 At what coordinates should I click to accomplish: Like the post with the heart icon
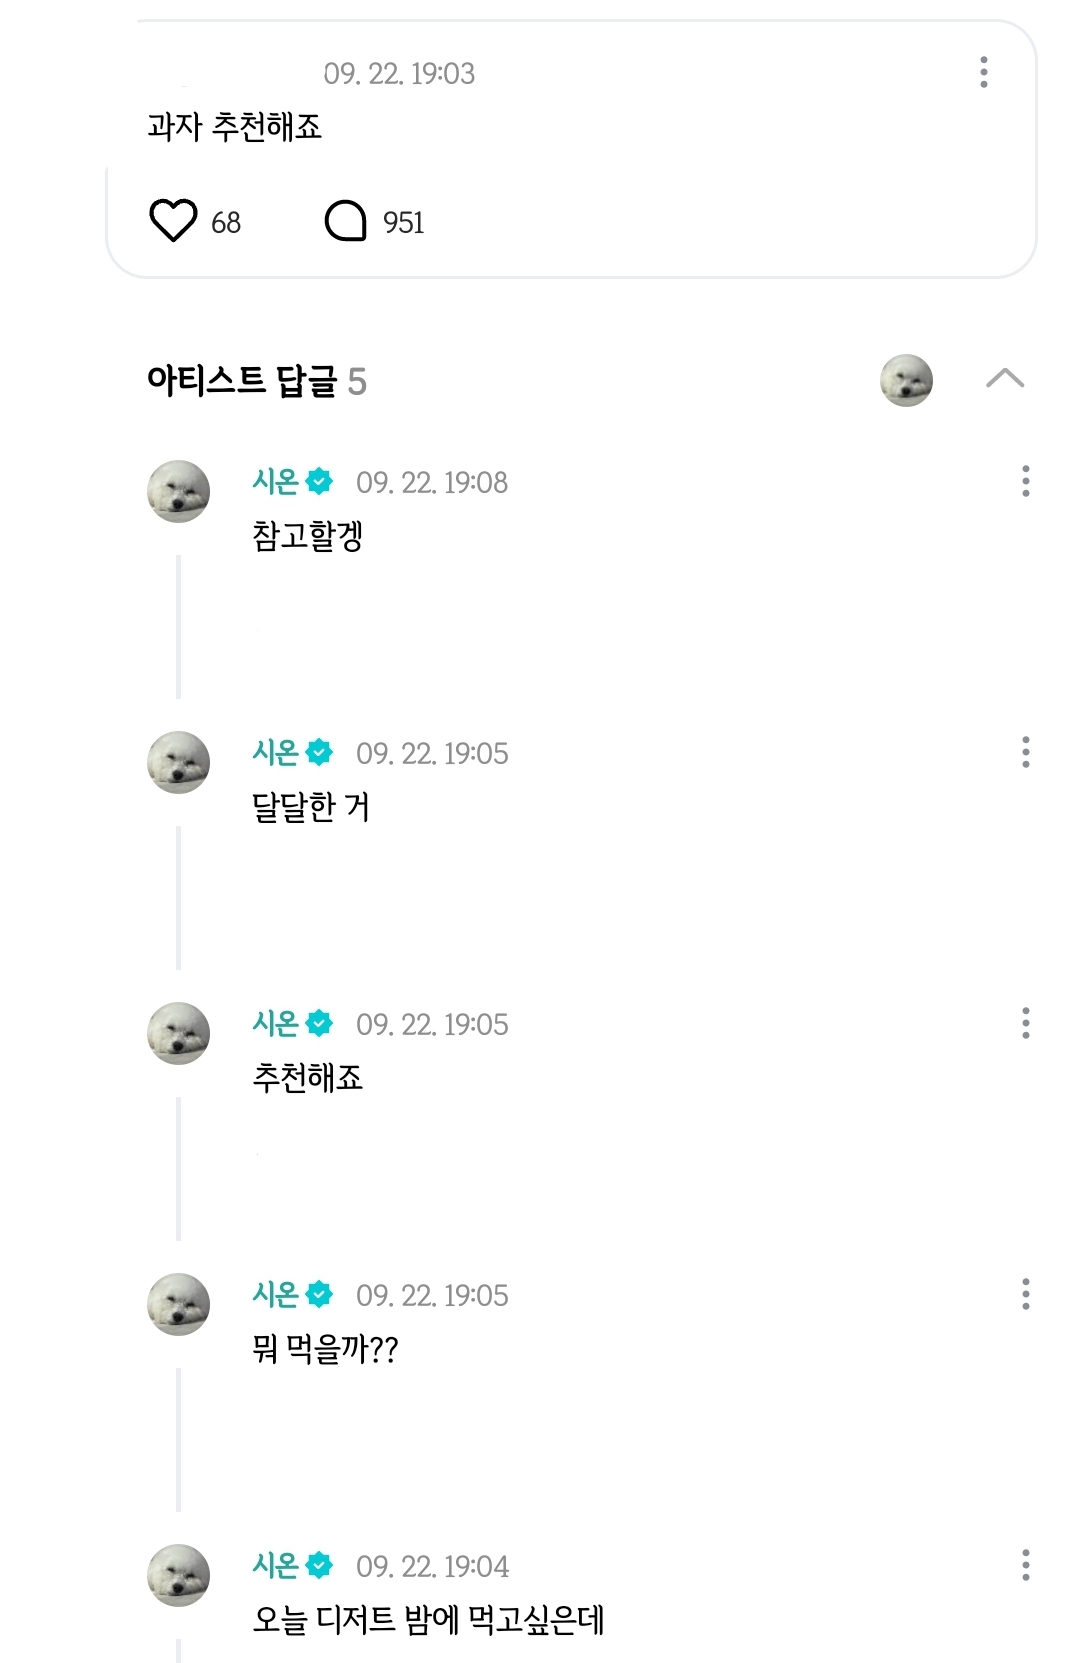pos(173,221)
